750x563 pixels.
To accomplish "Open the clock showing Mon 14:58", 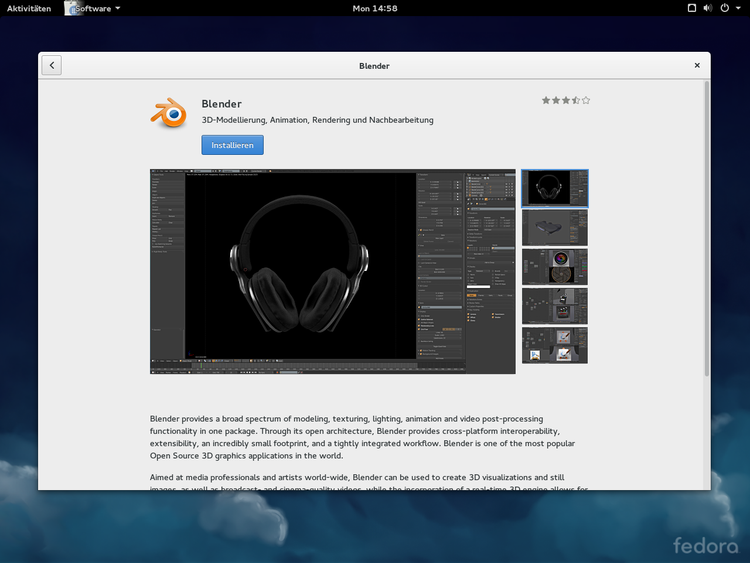I will coord(375,8).
